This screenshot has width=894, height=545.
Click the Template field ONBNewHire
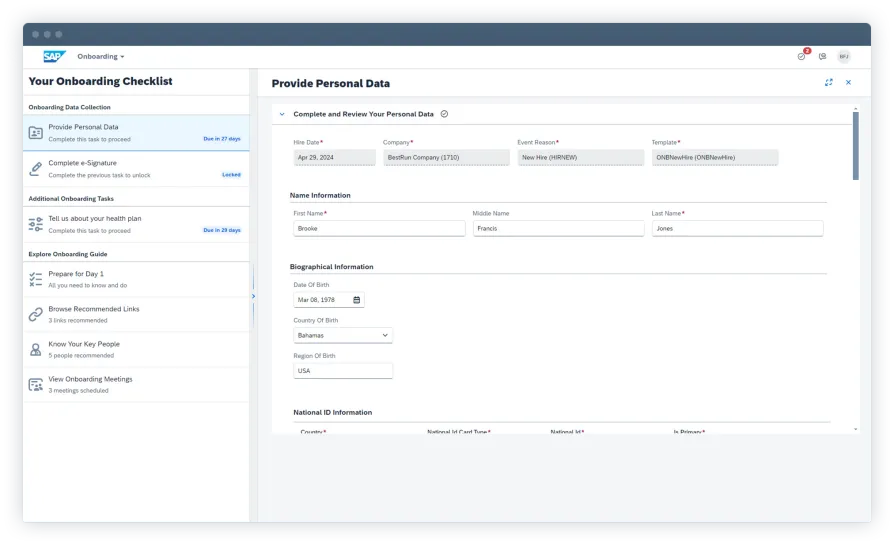[x=715, y=157]
